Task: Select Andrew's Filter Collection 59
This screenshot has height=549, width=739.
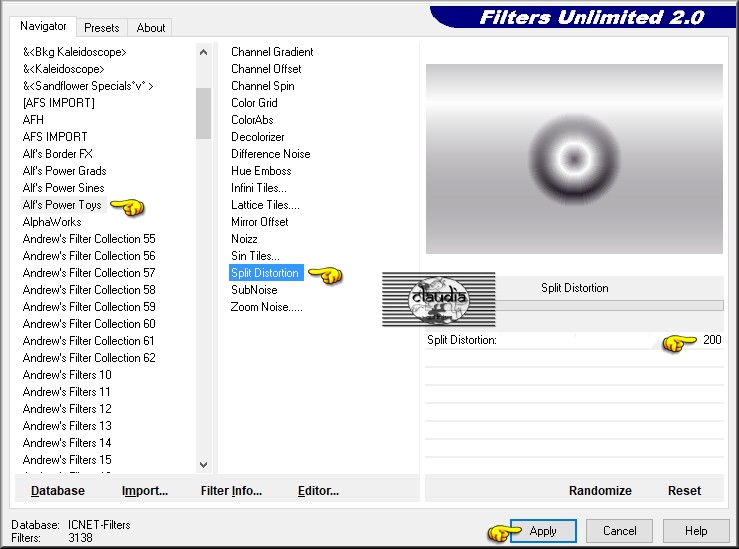Action: (89, 307)
